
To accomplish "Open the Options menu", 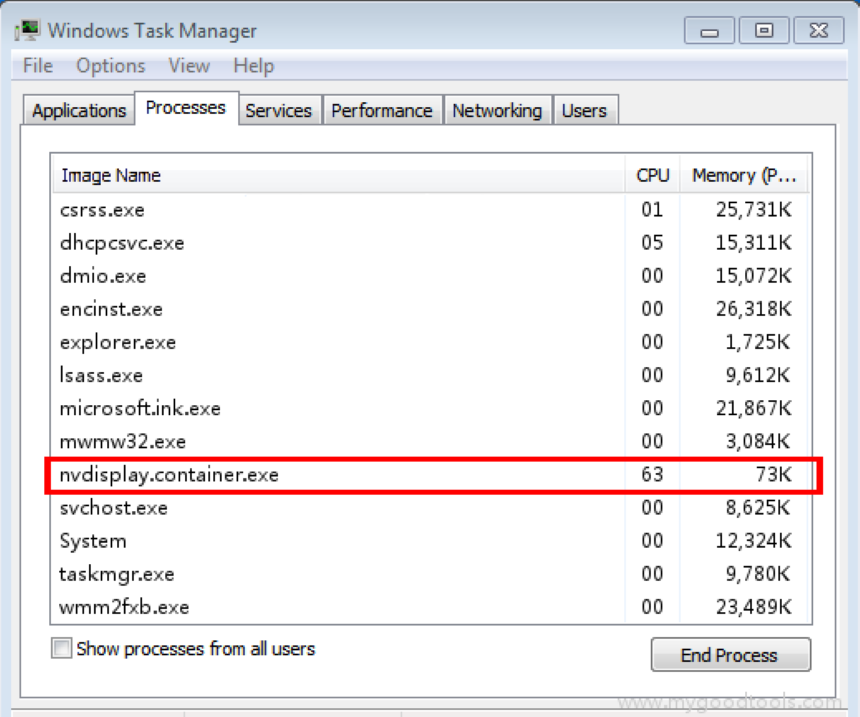I will tap(111, 66).
